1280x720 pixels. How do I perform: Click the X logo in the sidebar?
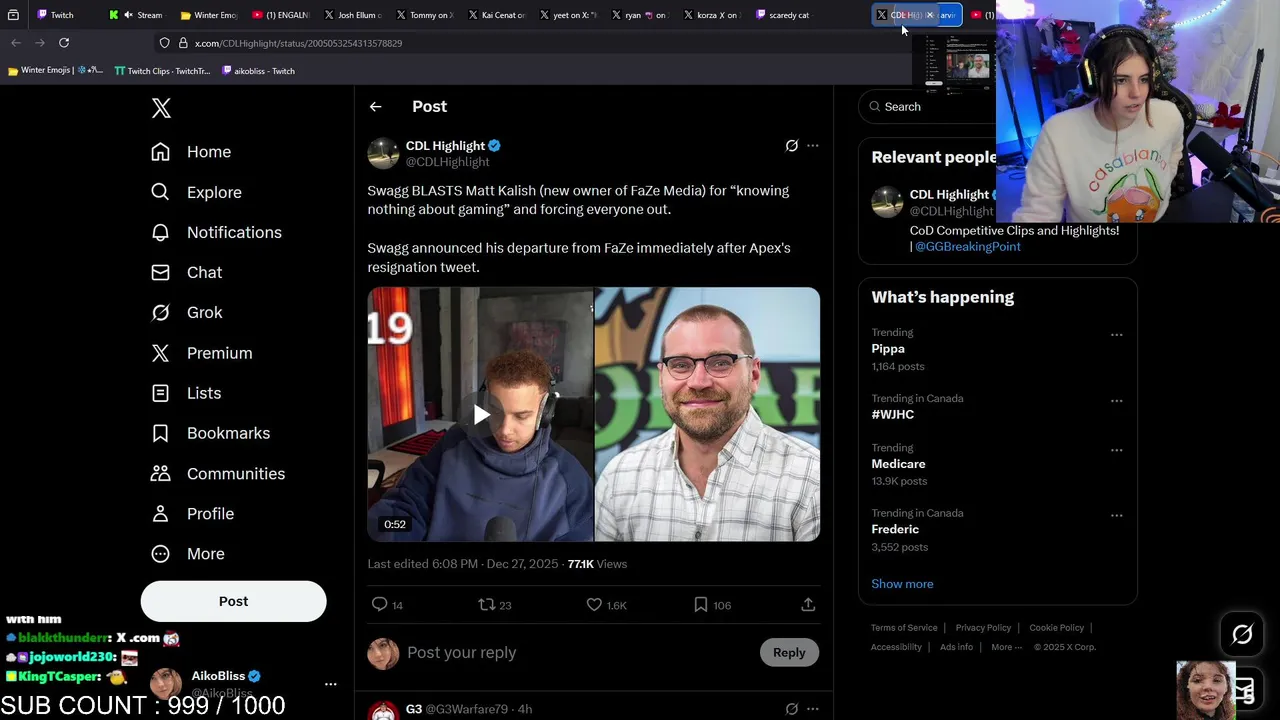click(x=161, y=108)
